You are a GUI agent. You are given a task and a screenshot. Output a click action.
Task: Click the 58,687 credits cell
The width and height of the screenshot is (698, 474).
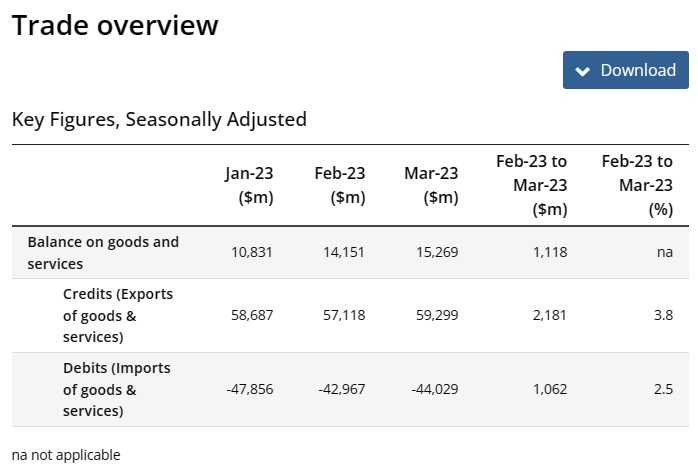[253, 315]
